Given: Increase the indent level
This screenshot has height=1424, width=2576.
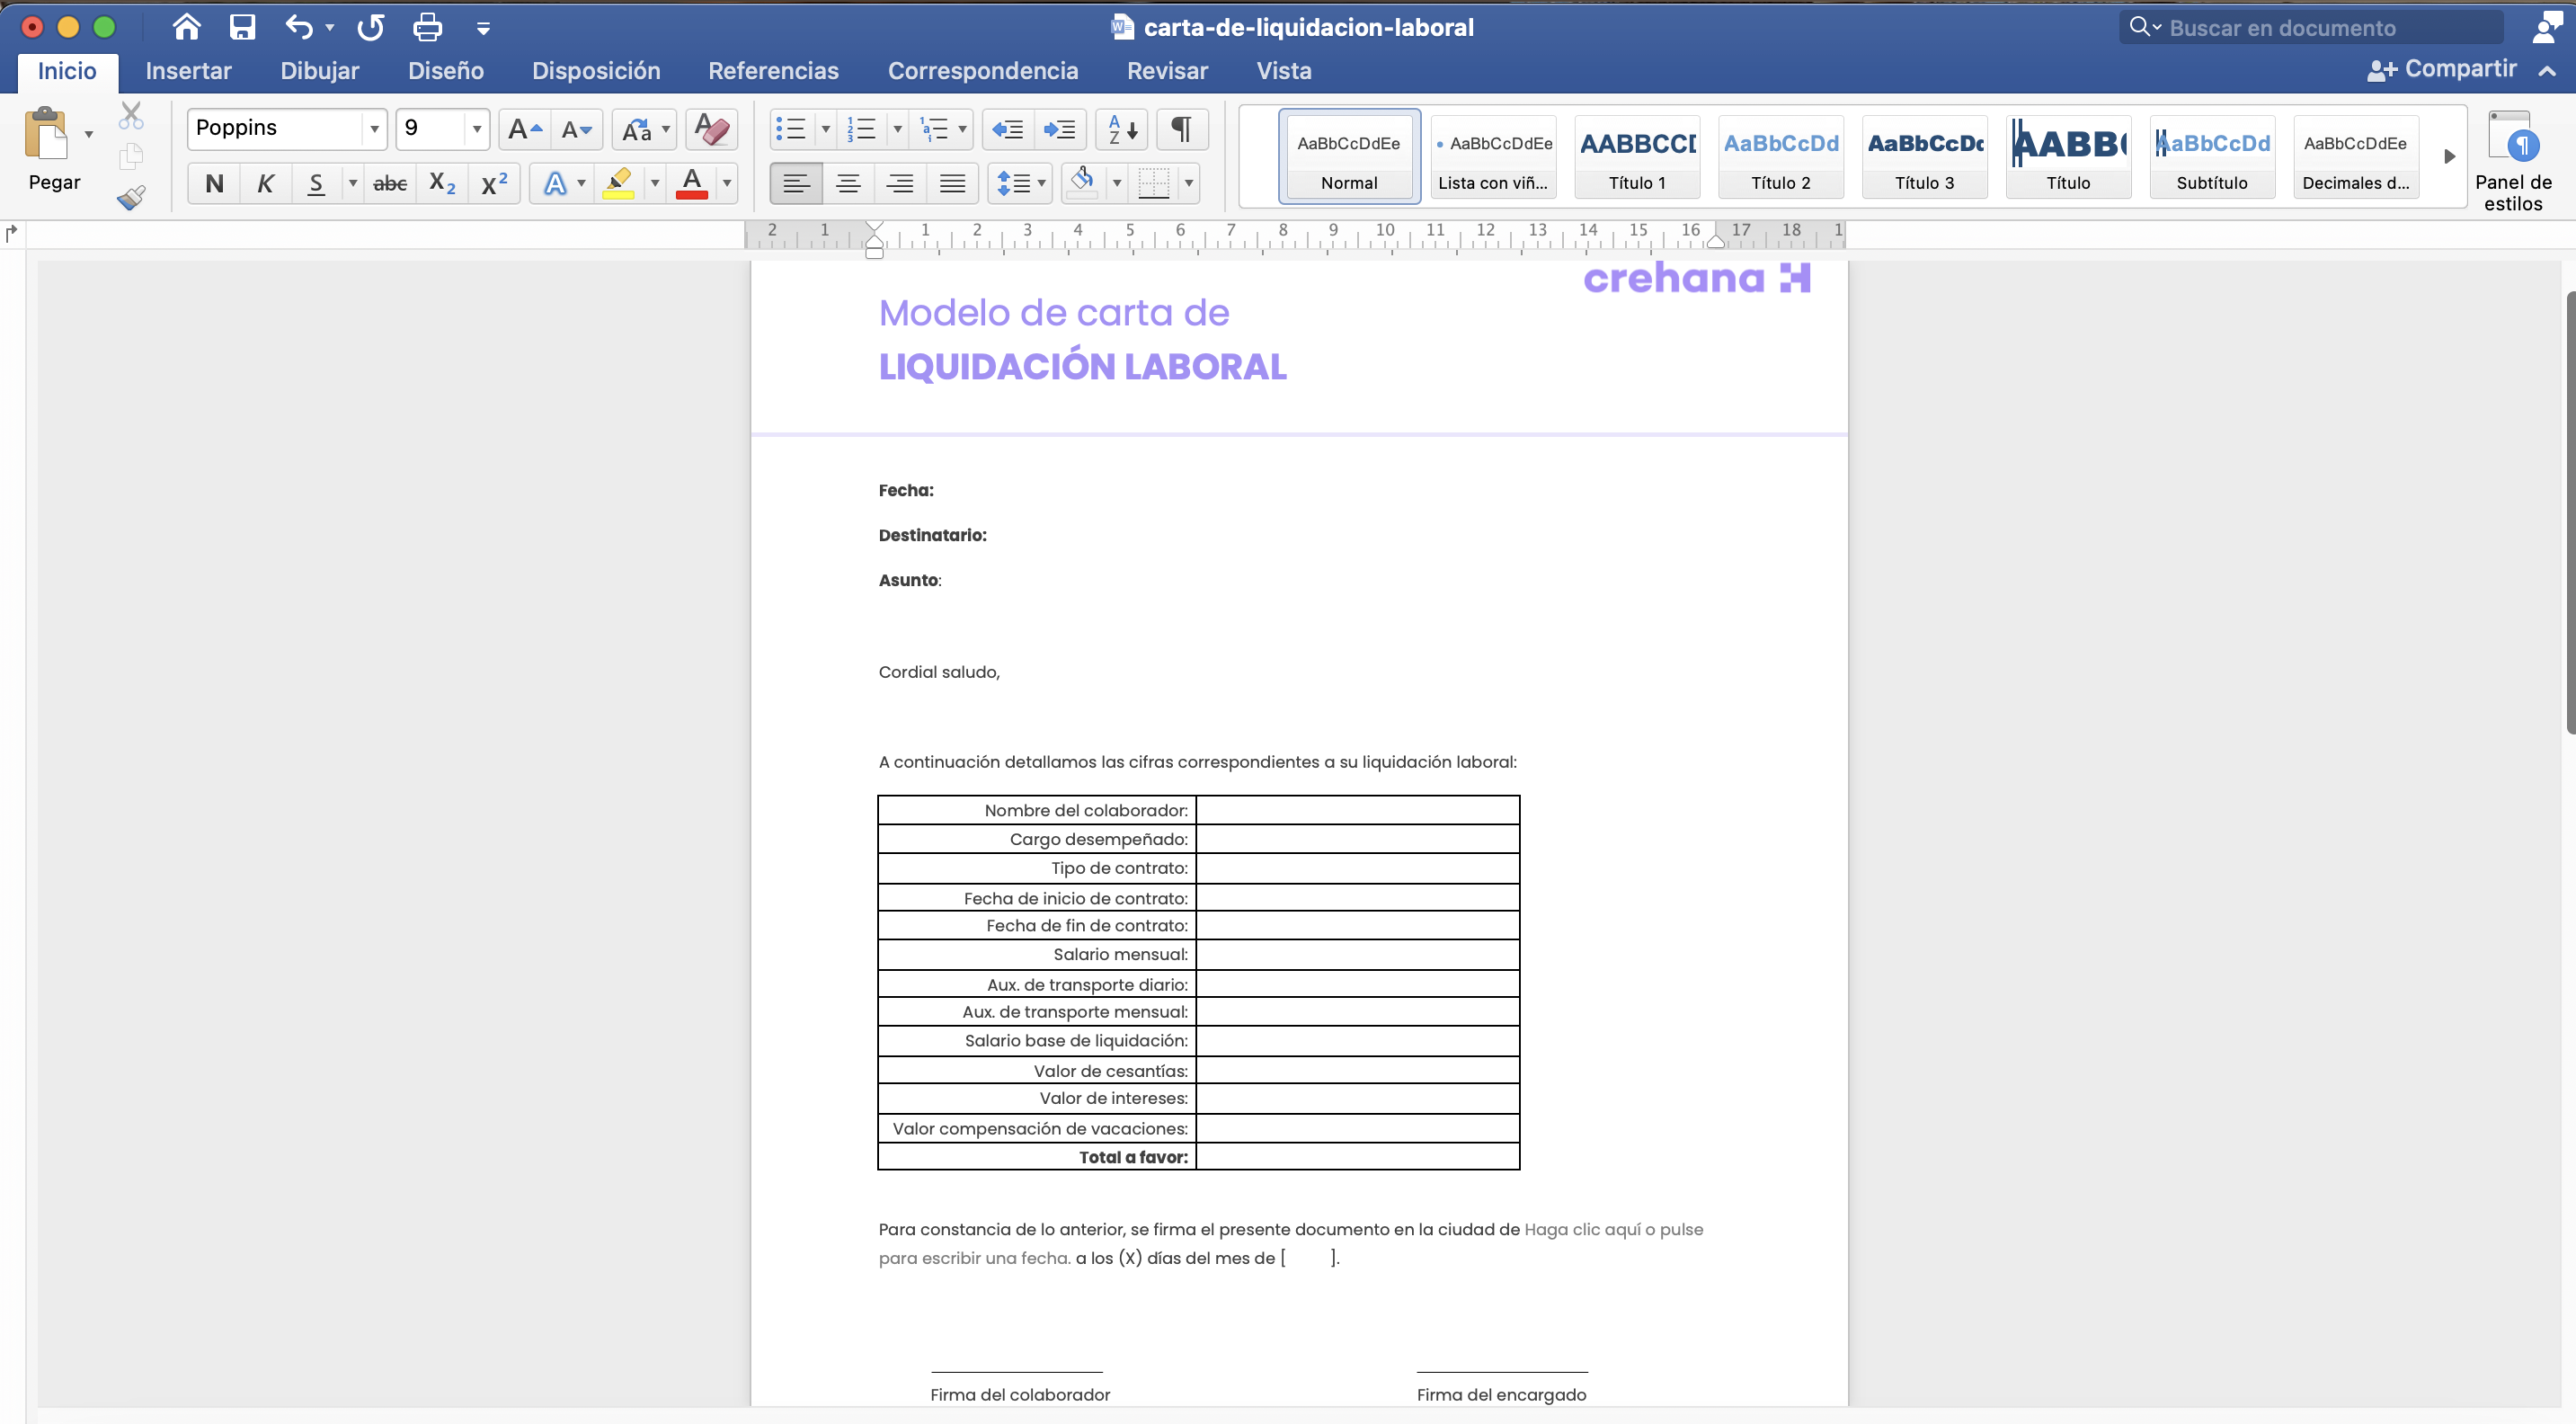Looking at the screenshot, I should [x=1059, y=129].
